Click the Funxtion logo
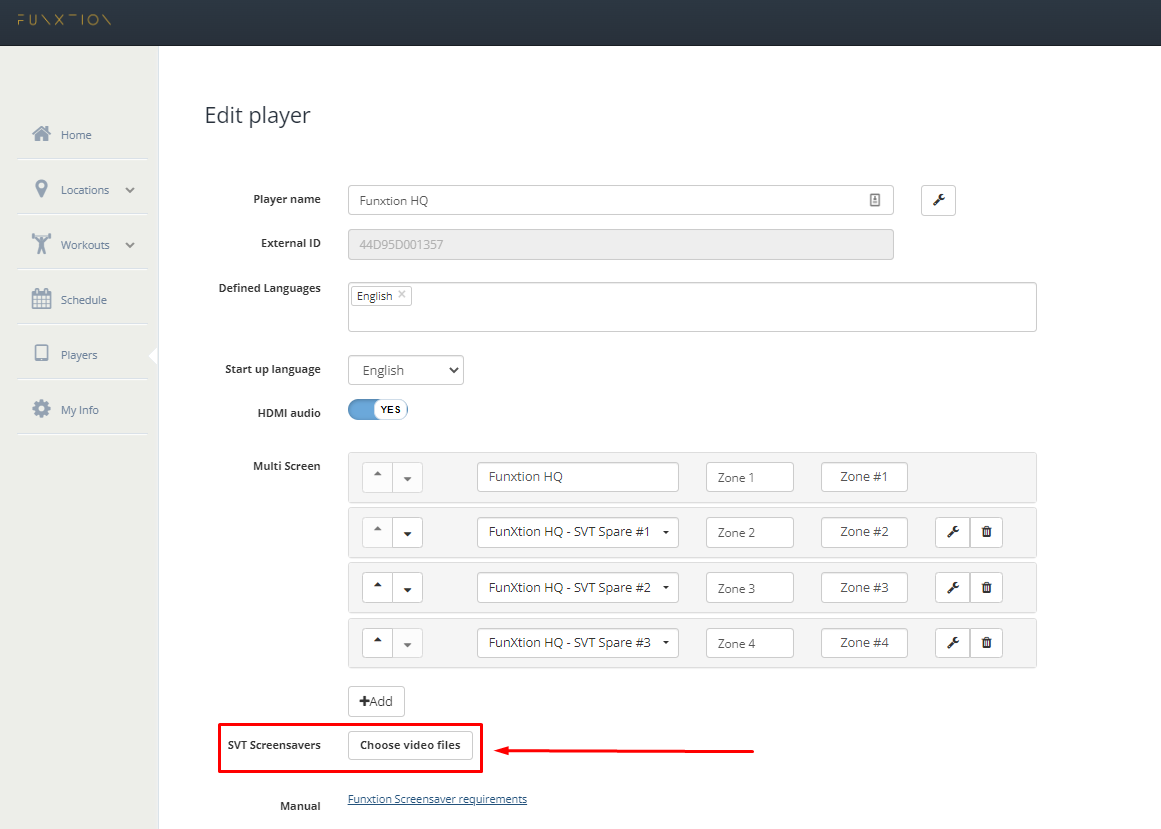Screen dimensions: 1161x829 pyautogui.click(x=64, y=19)
